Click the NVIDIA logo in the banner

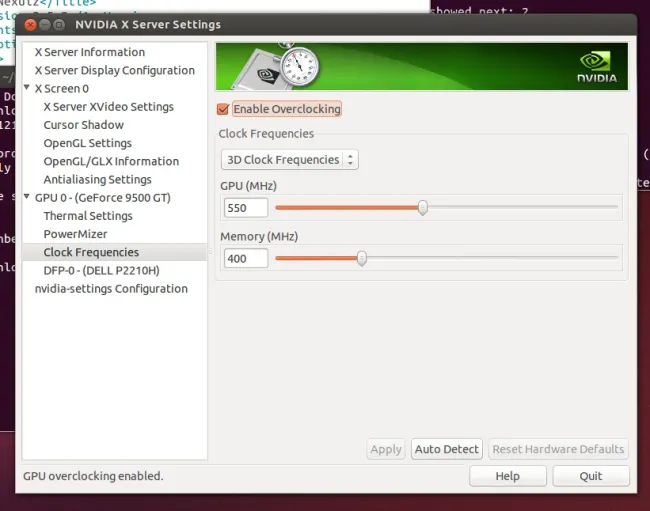pyautogui.click(x=597, y=67)
